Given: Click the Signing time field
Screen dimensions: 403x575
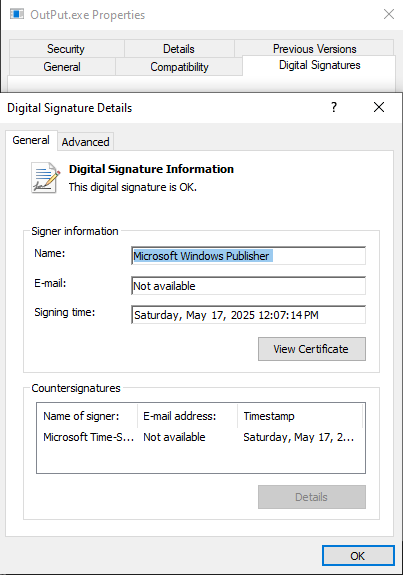Looking at the screenshot, I should [248, 315].
